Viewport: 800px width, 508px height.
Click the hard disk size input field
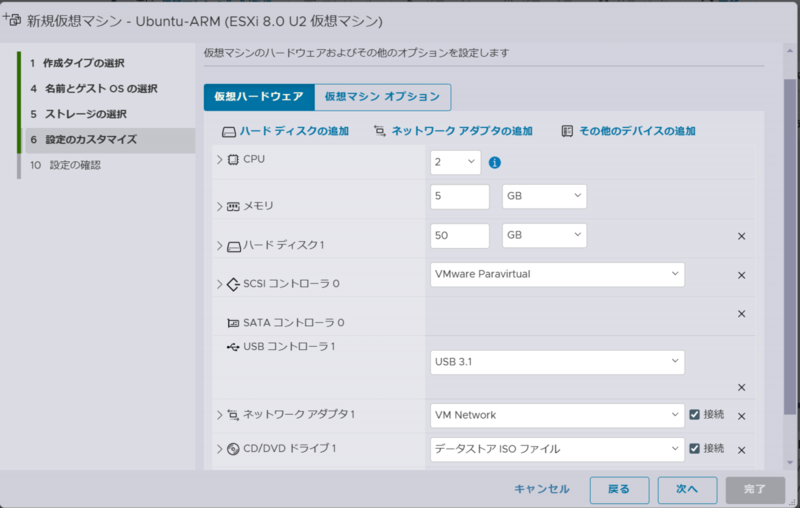click(460, 236)
